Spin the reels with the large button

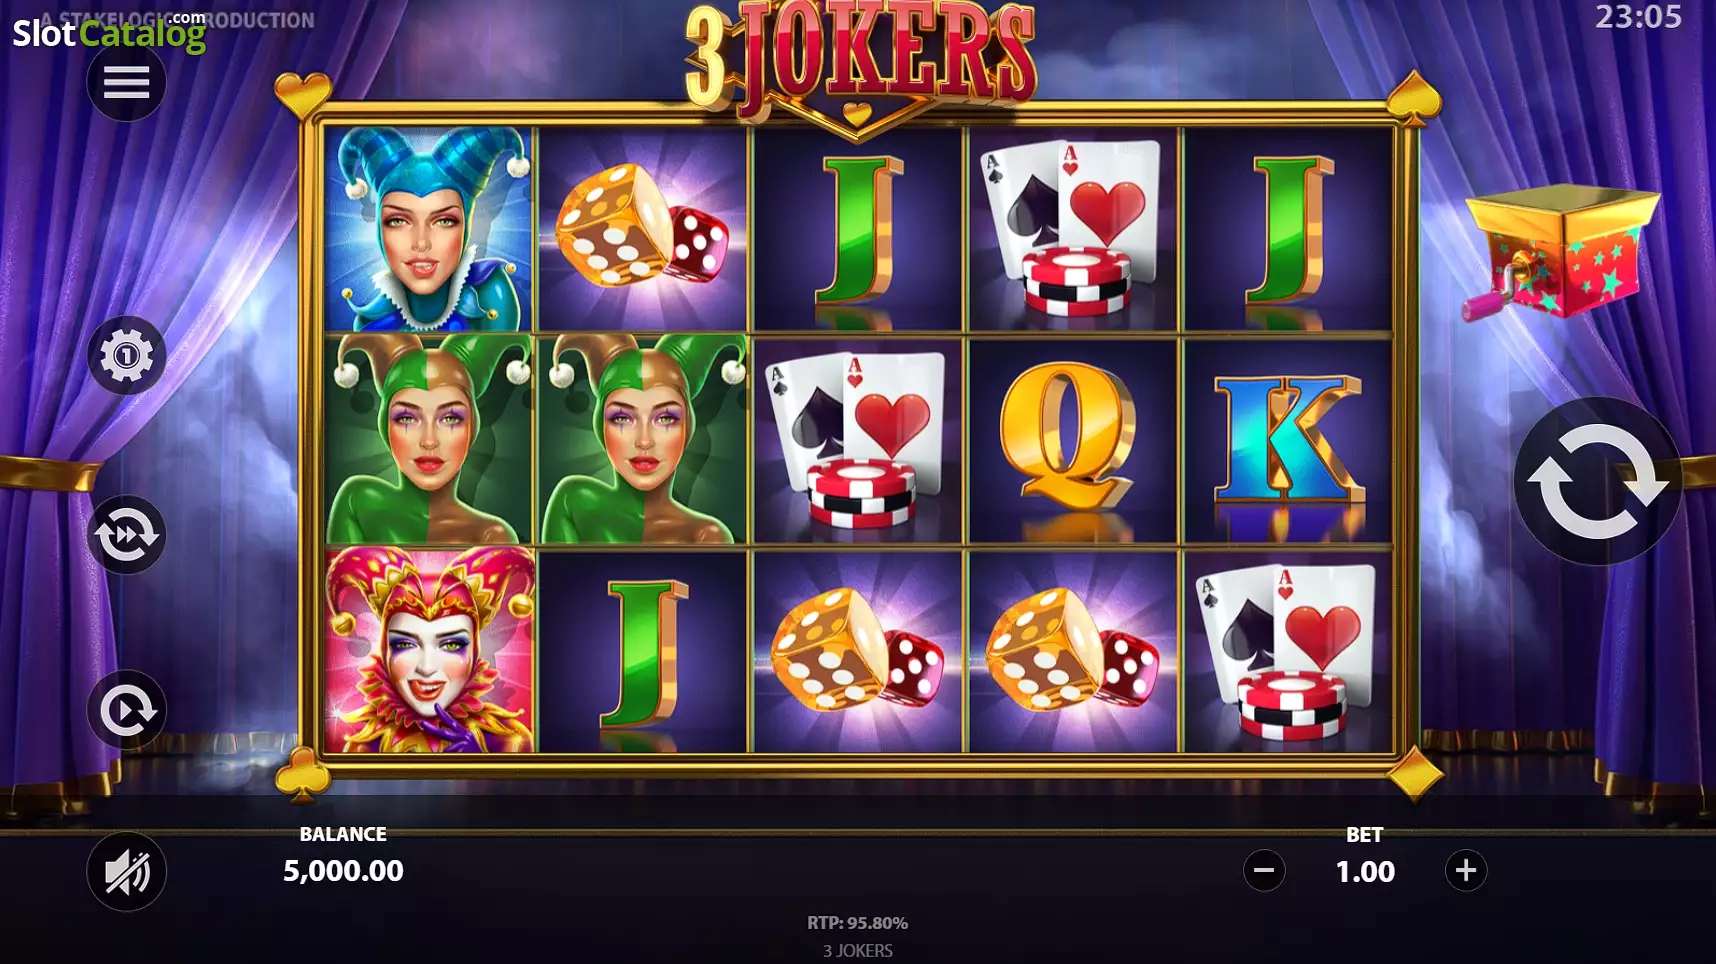1597,481
